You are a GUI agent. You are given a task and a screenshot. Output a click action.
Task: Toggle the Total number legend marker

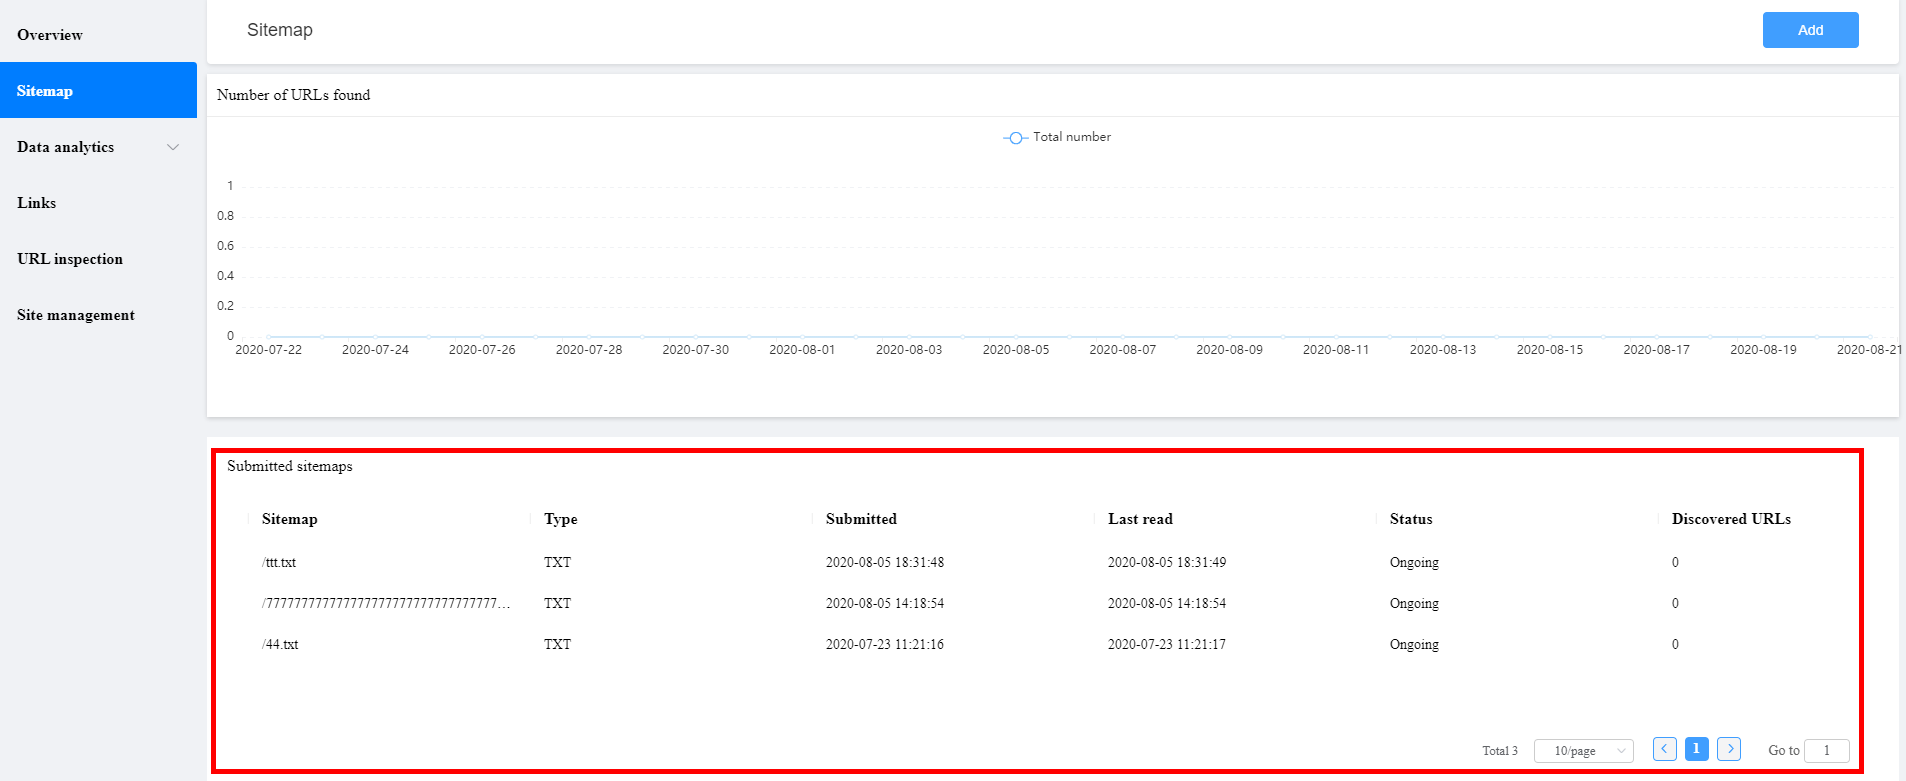[1016, 138]
